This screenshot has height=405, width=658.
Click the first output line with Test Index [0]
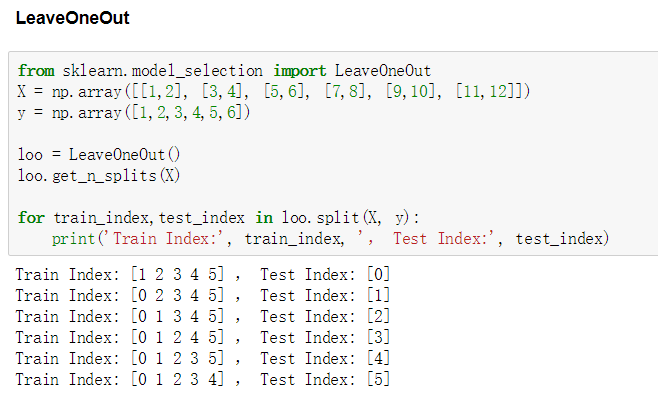[203, 274]
